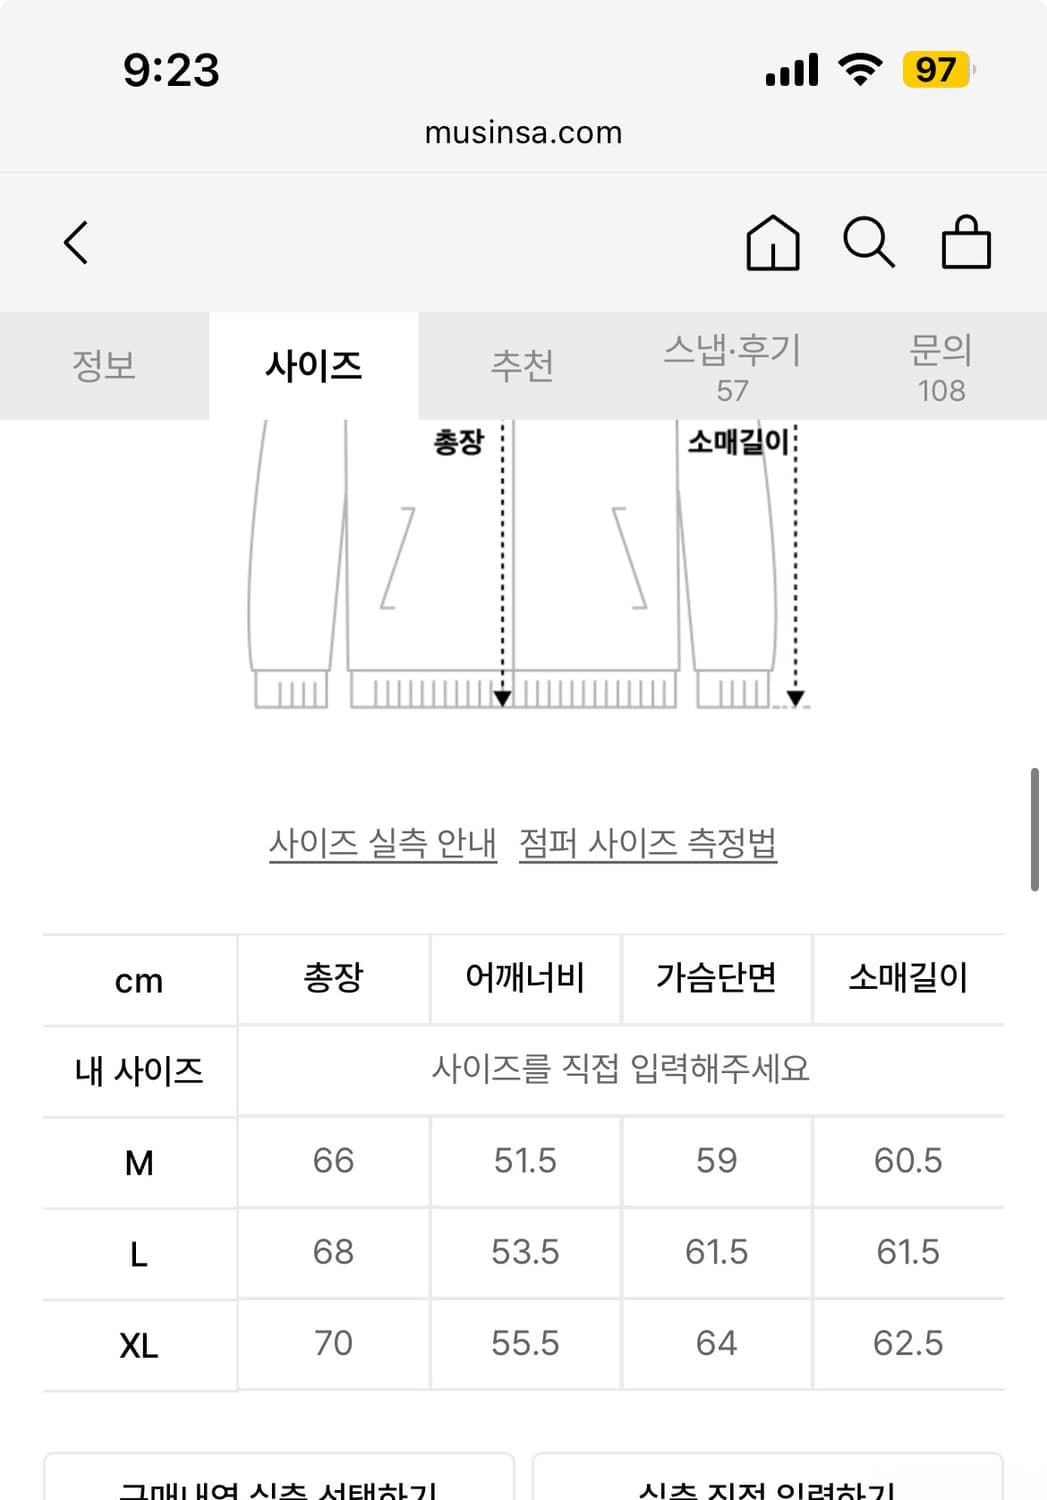Screen dimensions: 1047x1500
Task: Open the search icon
Action: click(x=868, y=242)
